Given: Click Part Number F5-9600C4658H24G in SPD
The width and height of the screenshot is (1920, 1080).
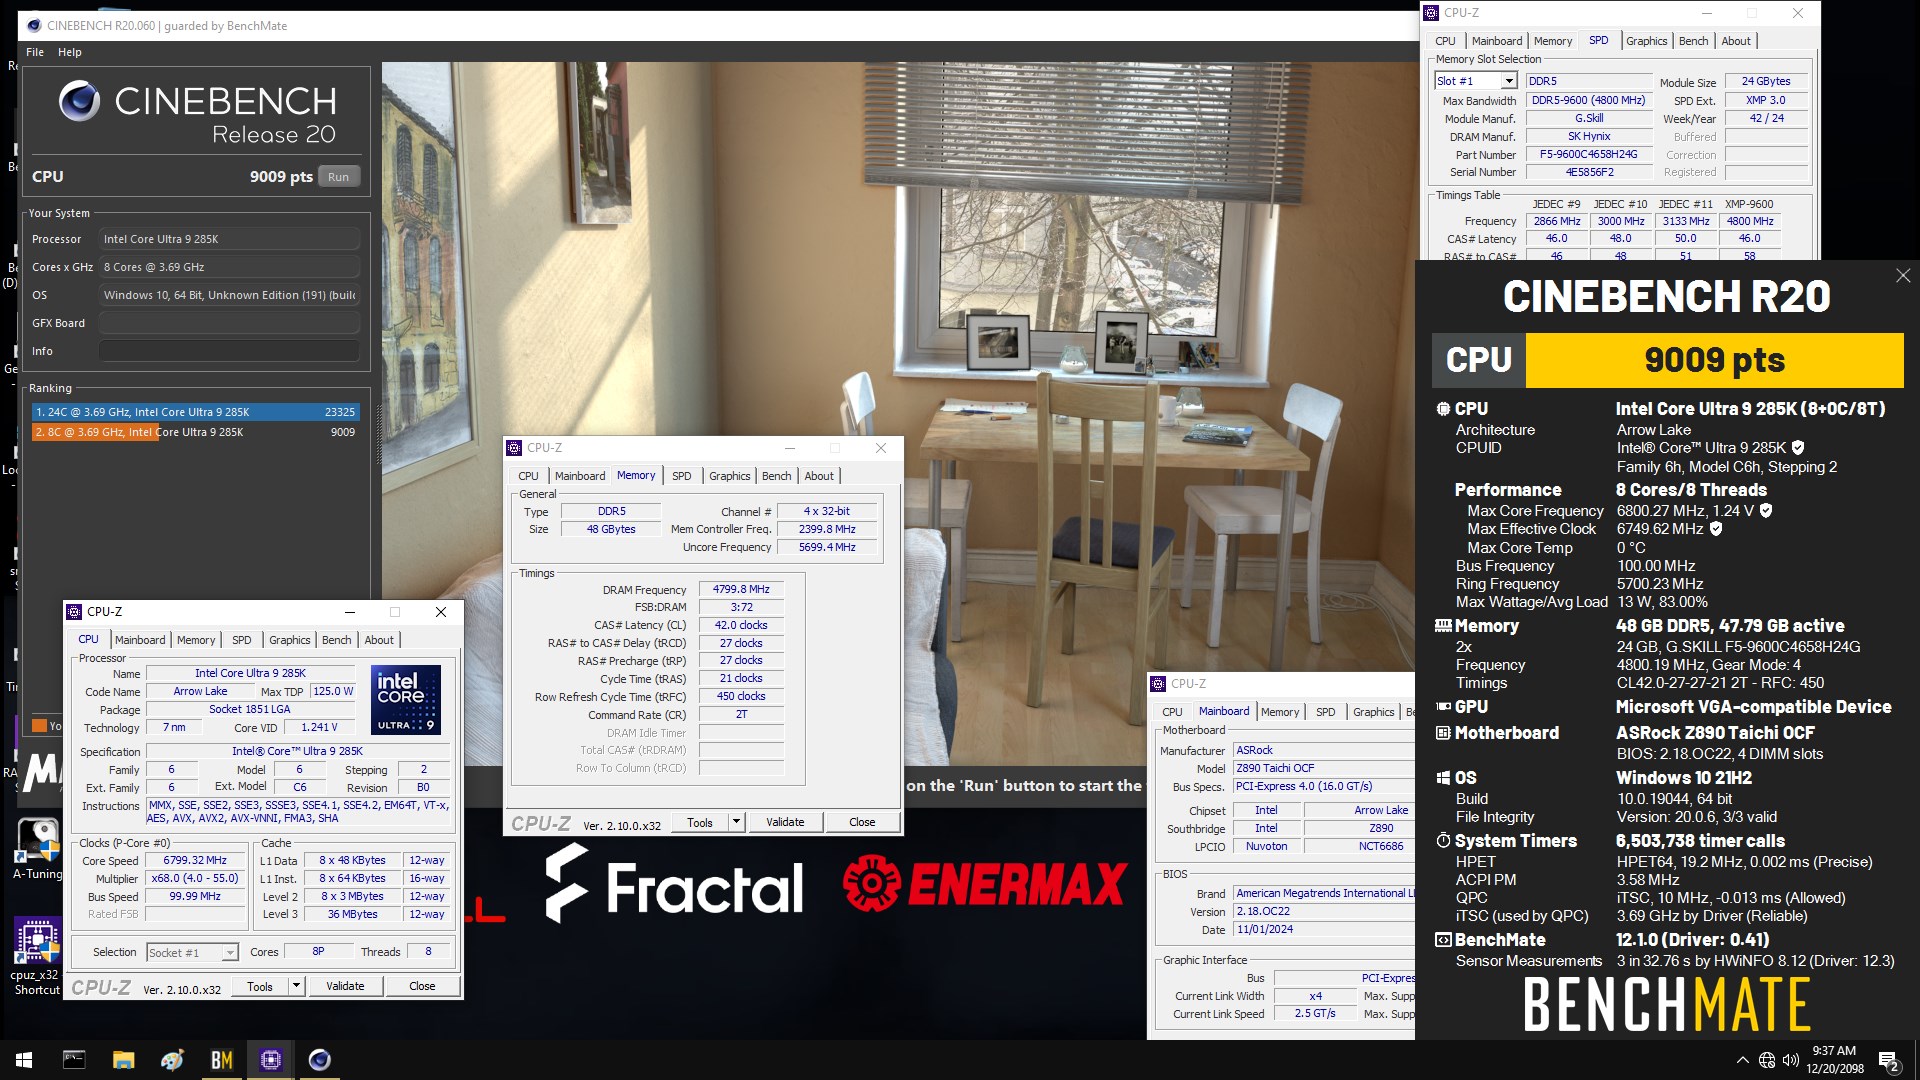Looking at the screenshot, I should (x=1589, y=155).
